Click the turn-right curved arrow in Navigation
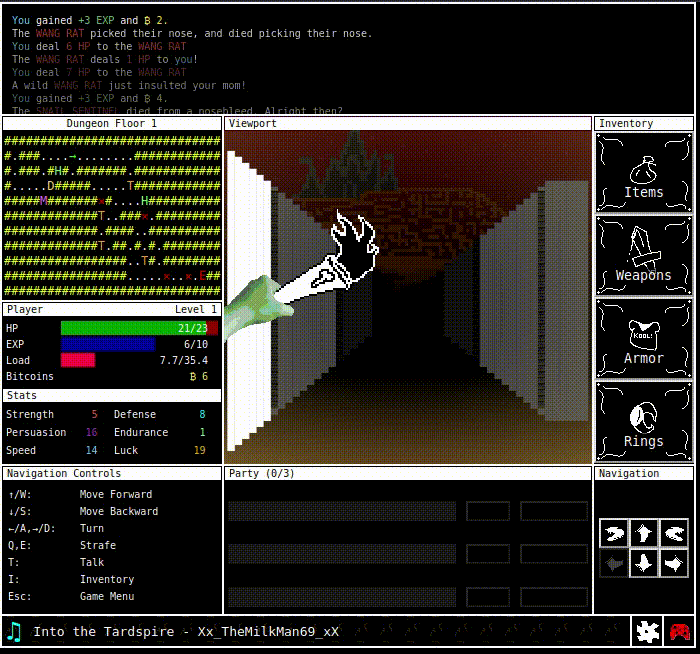The width and height of the screenshot is (700, 654). 674,533
